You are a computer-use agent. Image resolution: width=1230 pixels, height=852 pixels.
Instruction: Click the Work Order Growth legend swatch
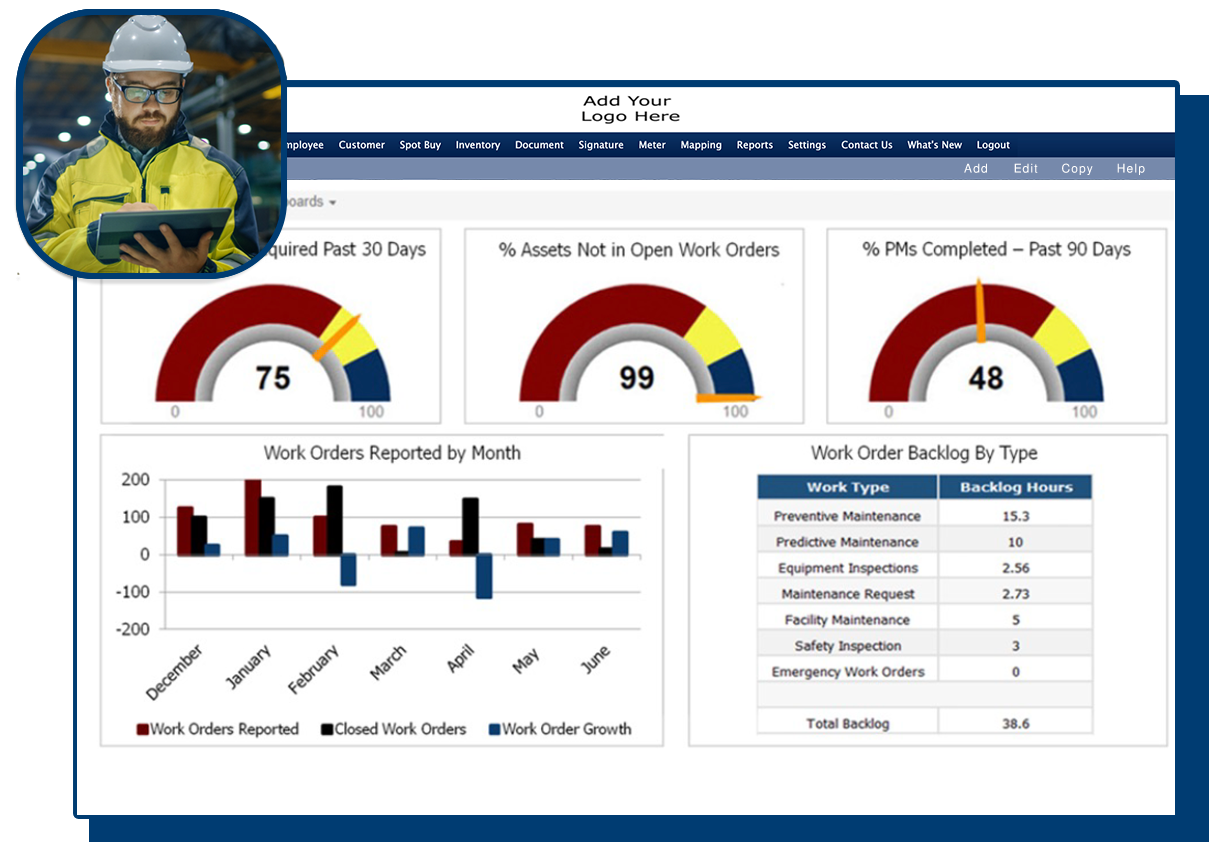click(x=494, y=729)
